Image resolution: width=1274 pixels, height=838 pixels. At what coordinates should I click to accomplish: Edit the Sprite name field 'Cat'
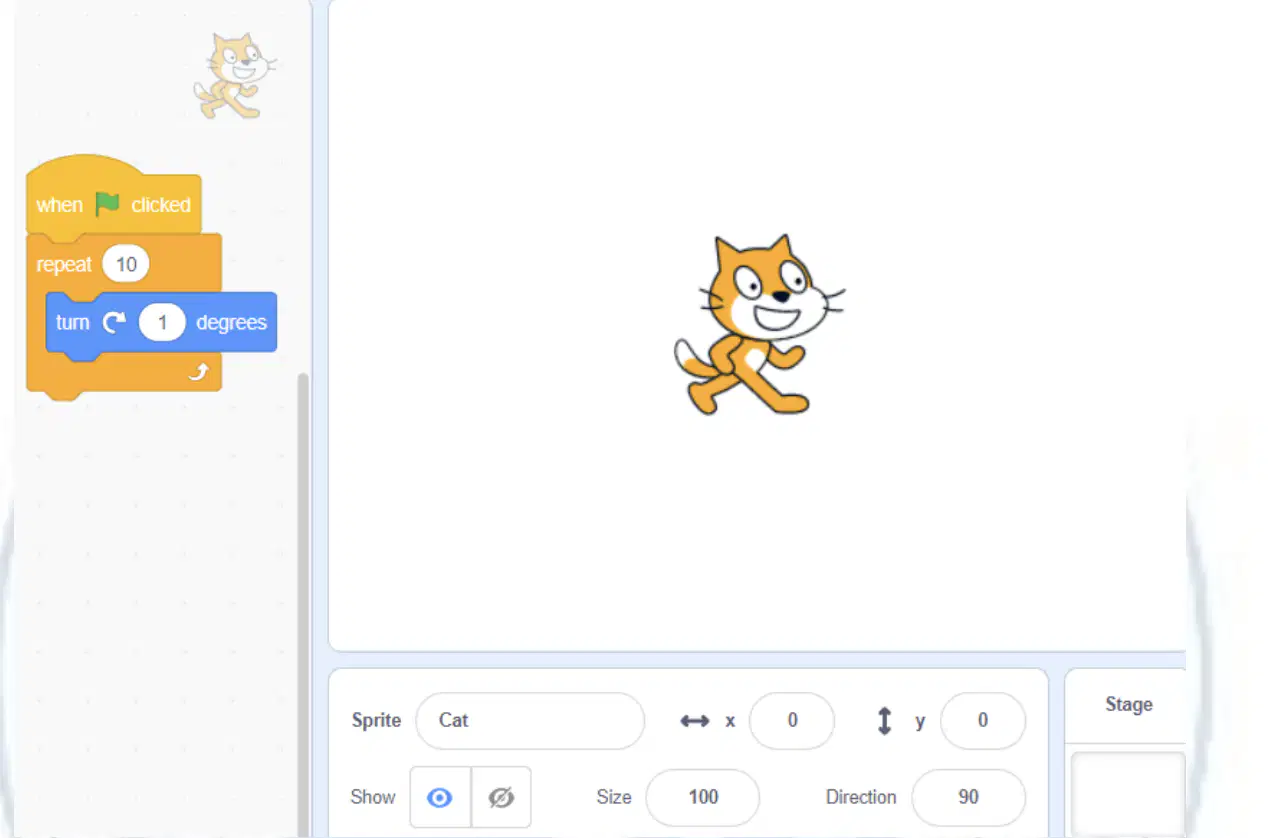530,720
